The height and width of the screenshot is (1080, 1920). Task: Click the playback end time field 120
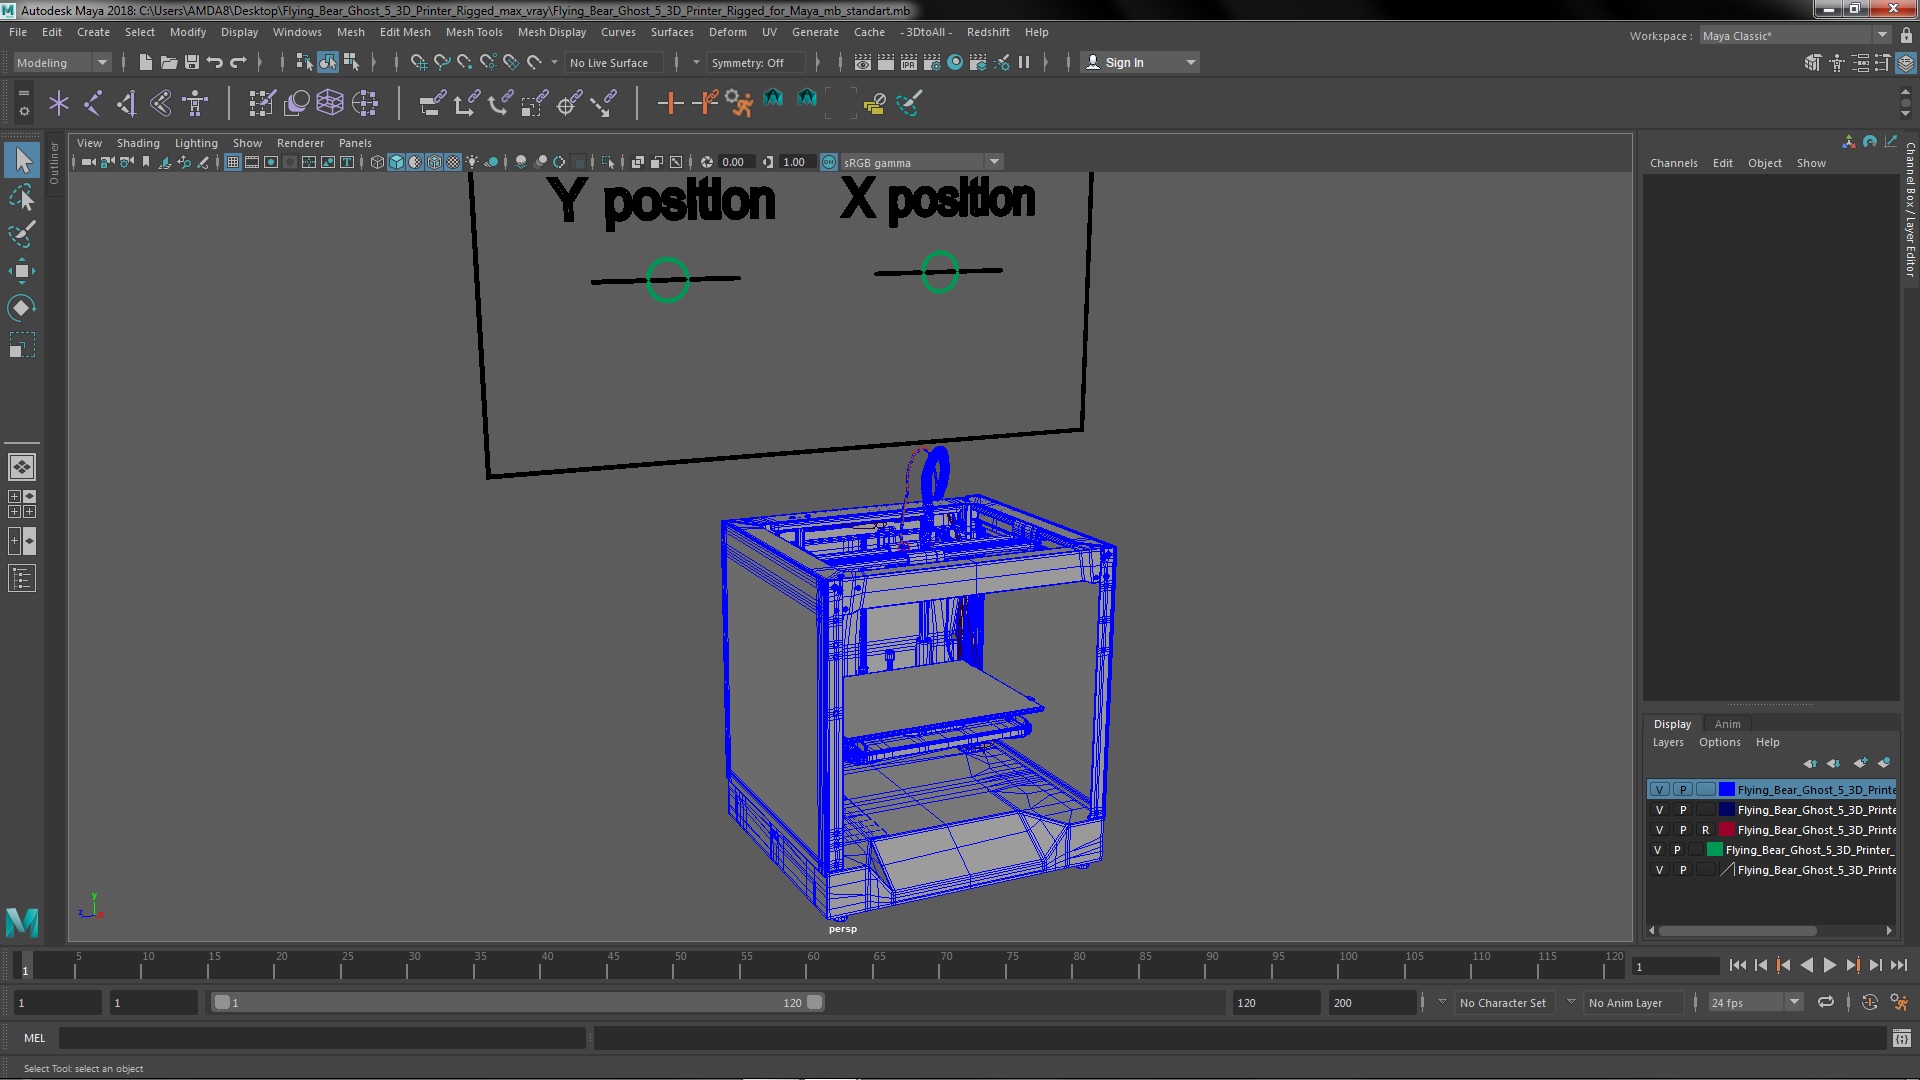(x=1276, y=1002)
